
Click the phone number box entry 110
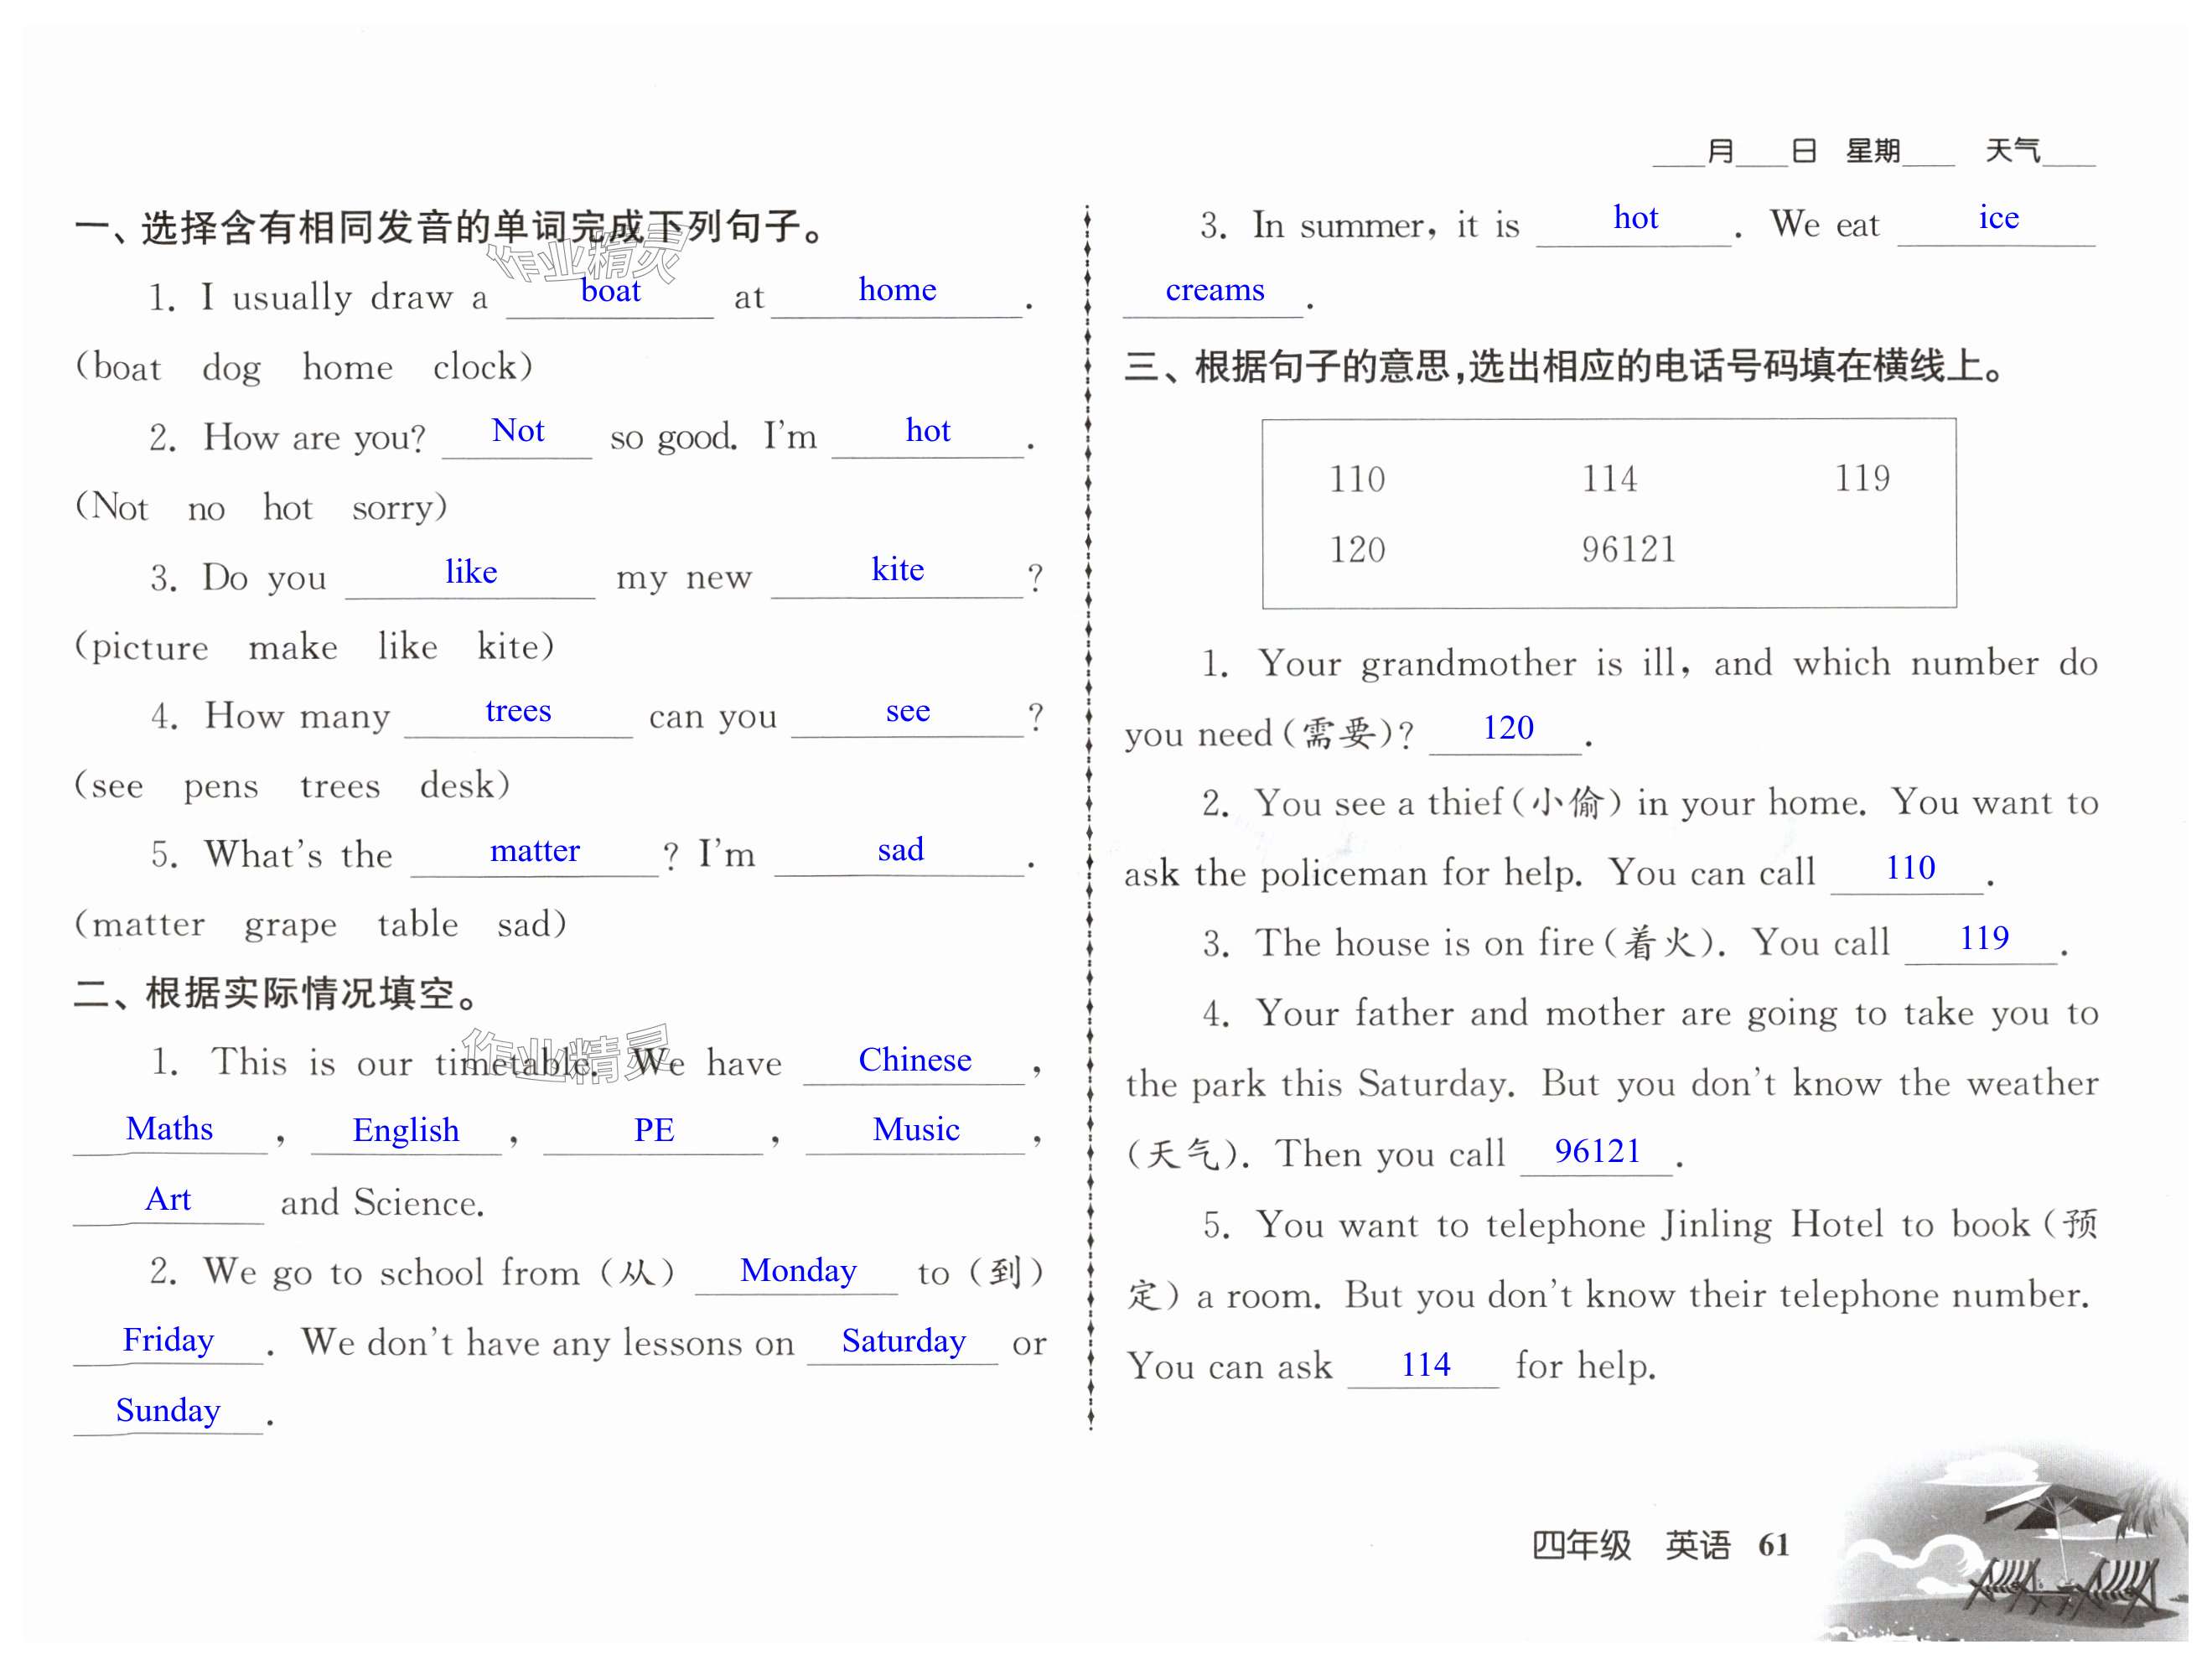(x=1356, y=479)
